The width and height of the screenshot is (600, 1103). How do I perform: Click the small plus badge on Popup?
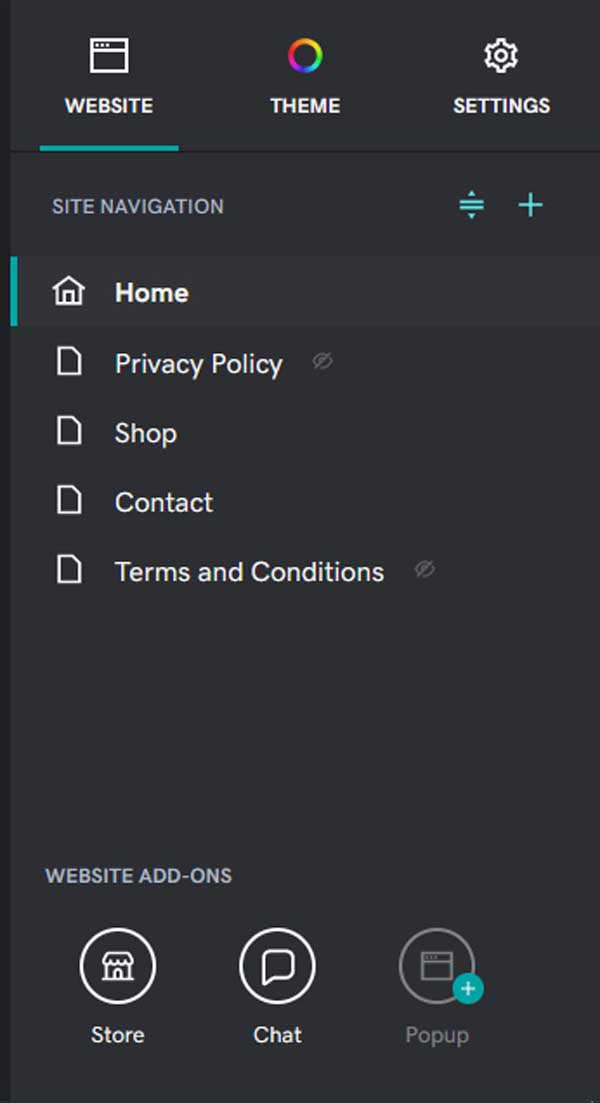coord(467,989)
